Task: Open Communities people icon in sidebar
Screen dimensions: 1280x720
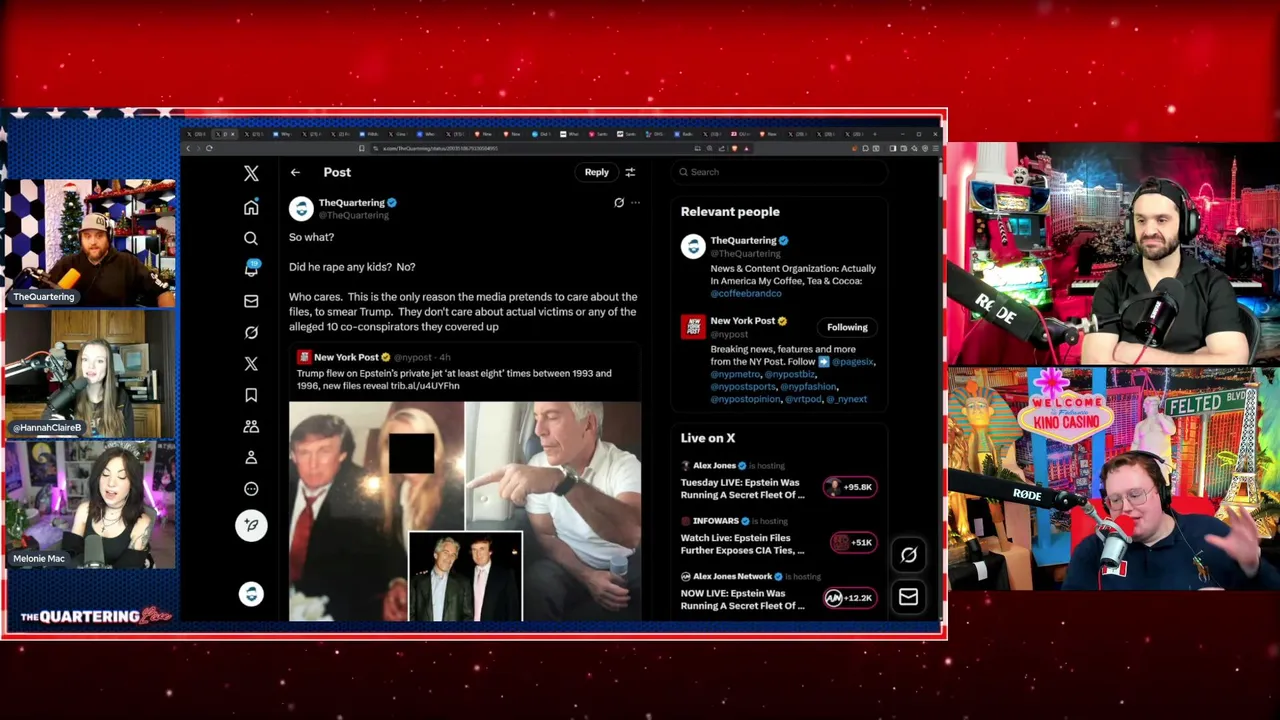Action: point(251,426)
